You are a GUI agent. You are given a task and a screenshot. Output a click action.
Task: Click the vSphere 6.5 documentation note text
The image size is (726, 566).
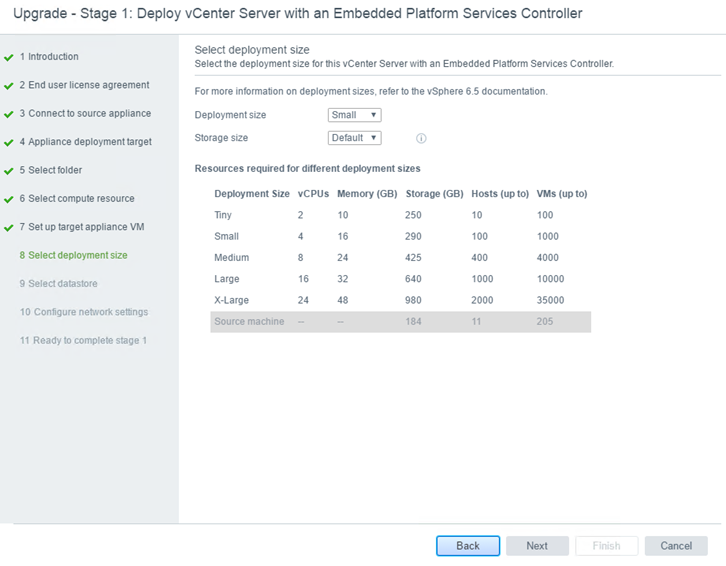coord(371,91)
